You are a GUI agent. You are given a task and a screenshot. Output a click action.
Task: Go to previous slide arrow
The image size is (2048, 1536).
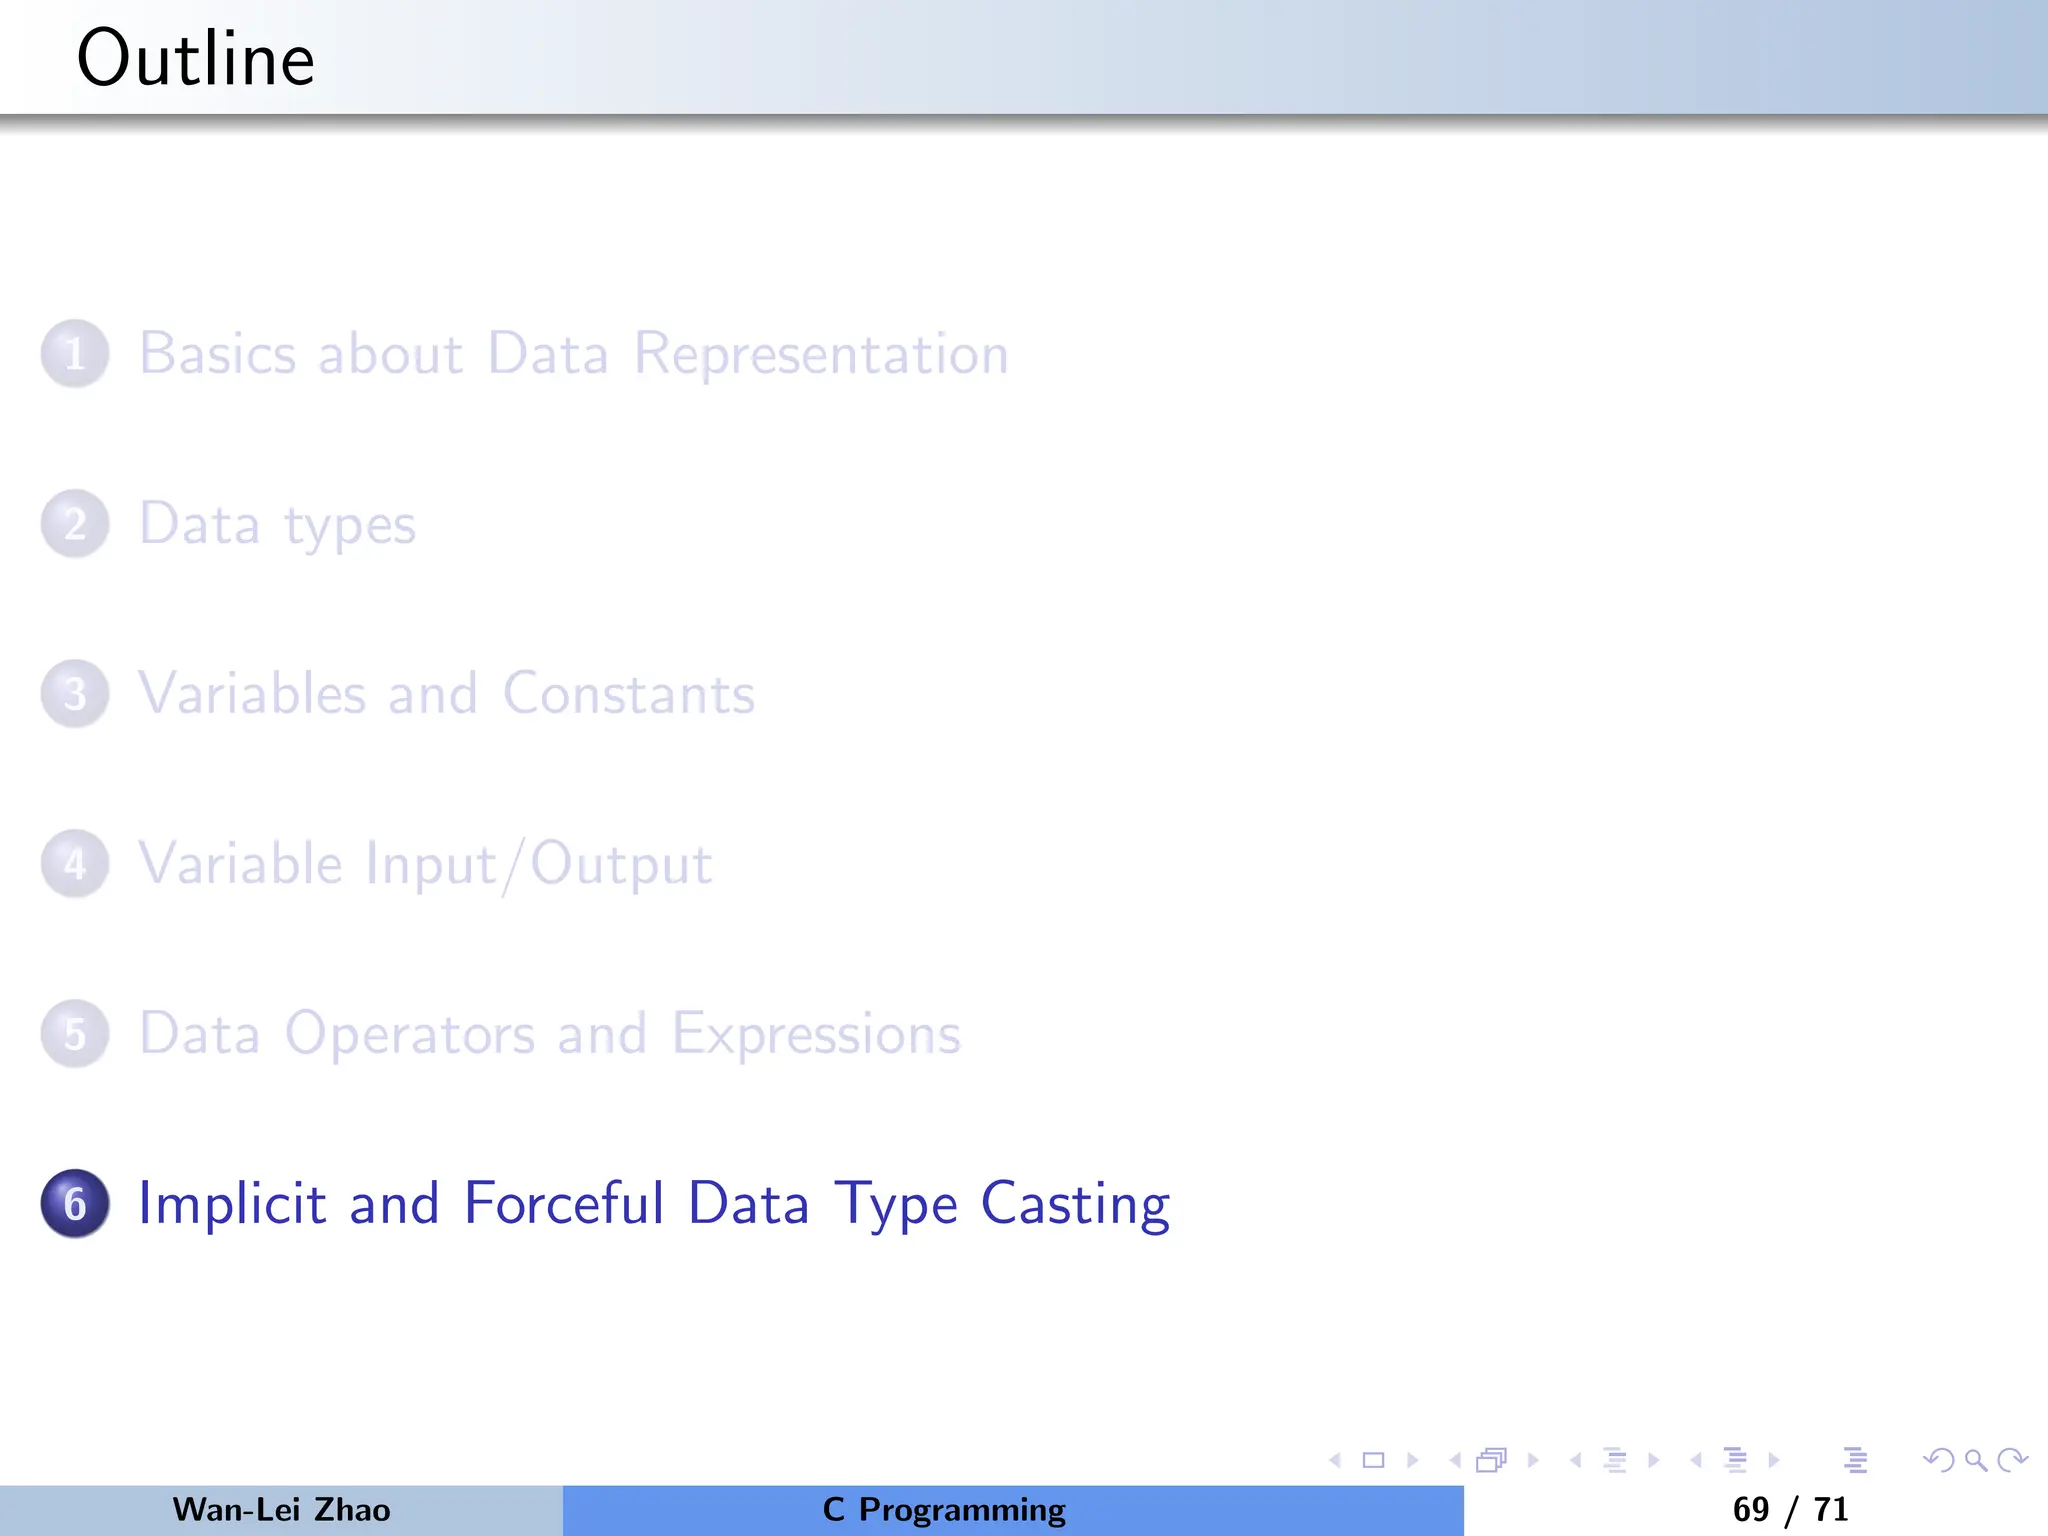(1335, 1460)
